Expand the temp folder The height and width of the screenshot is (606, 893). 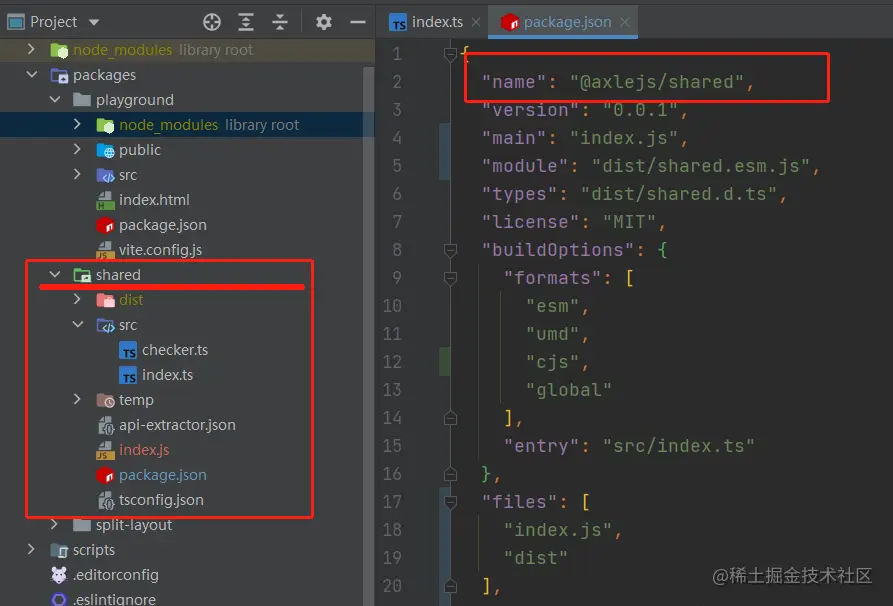77,399
